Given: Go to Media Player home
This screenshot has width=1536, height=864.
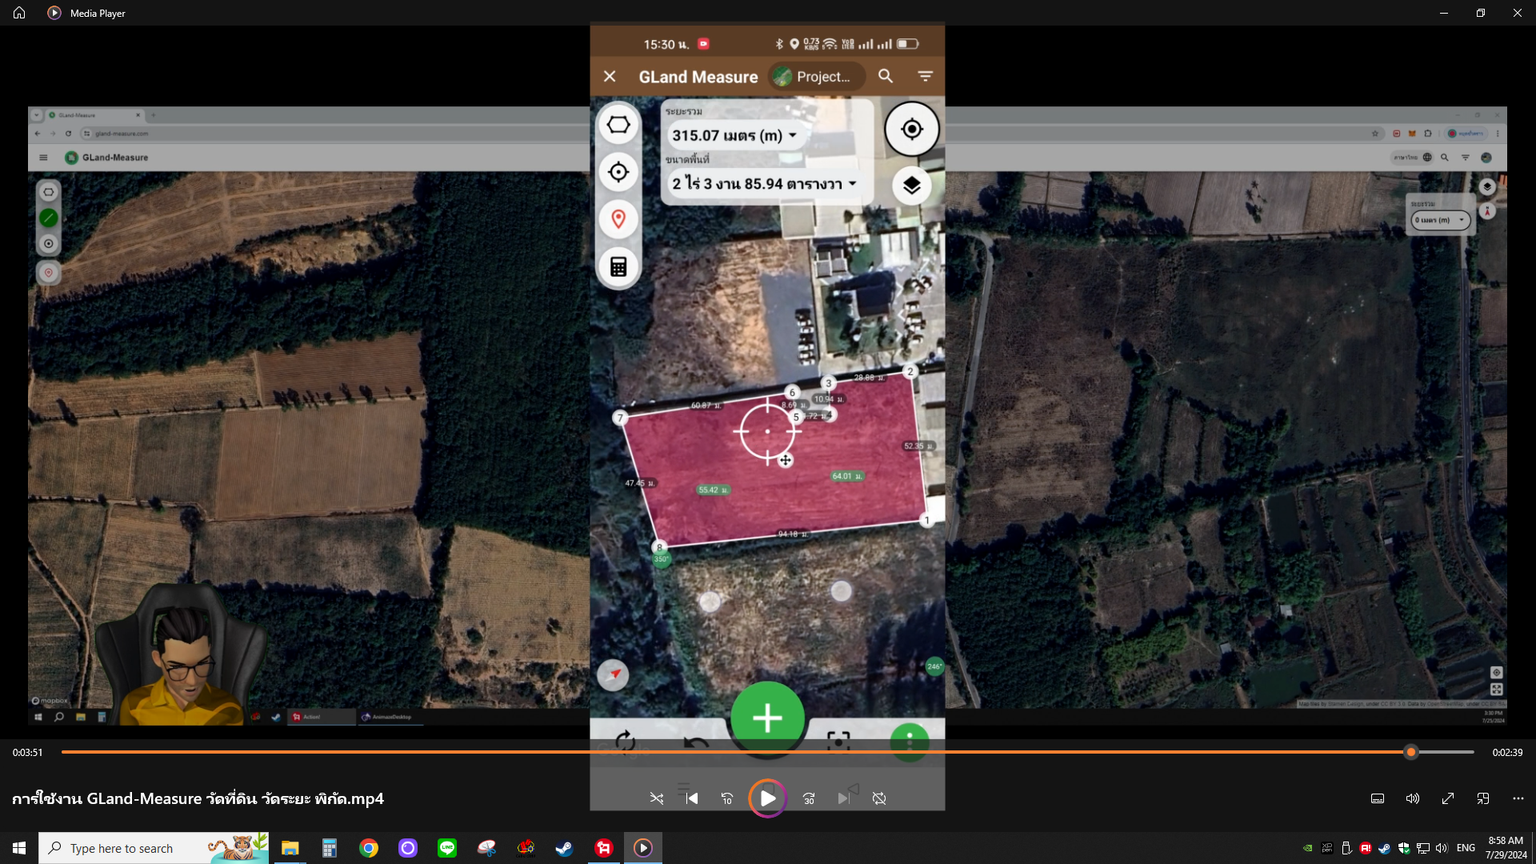Looking at the screenshot, I should [19, 13].
